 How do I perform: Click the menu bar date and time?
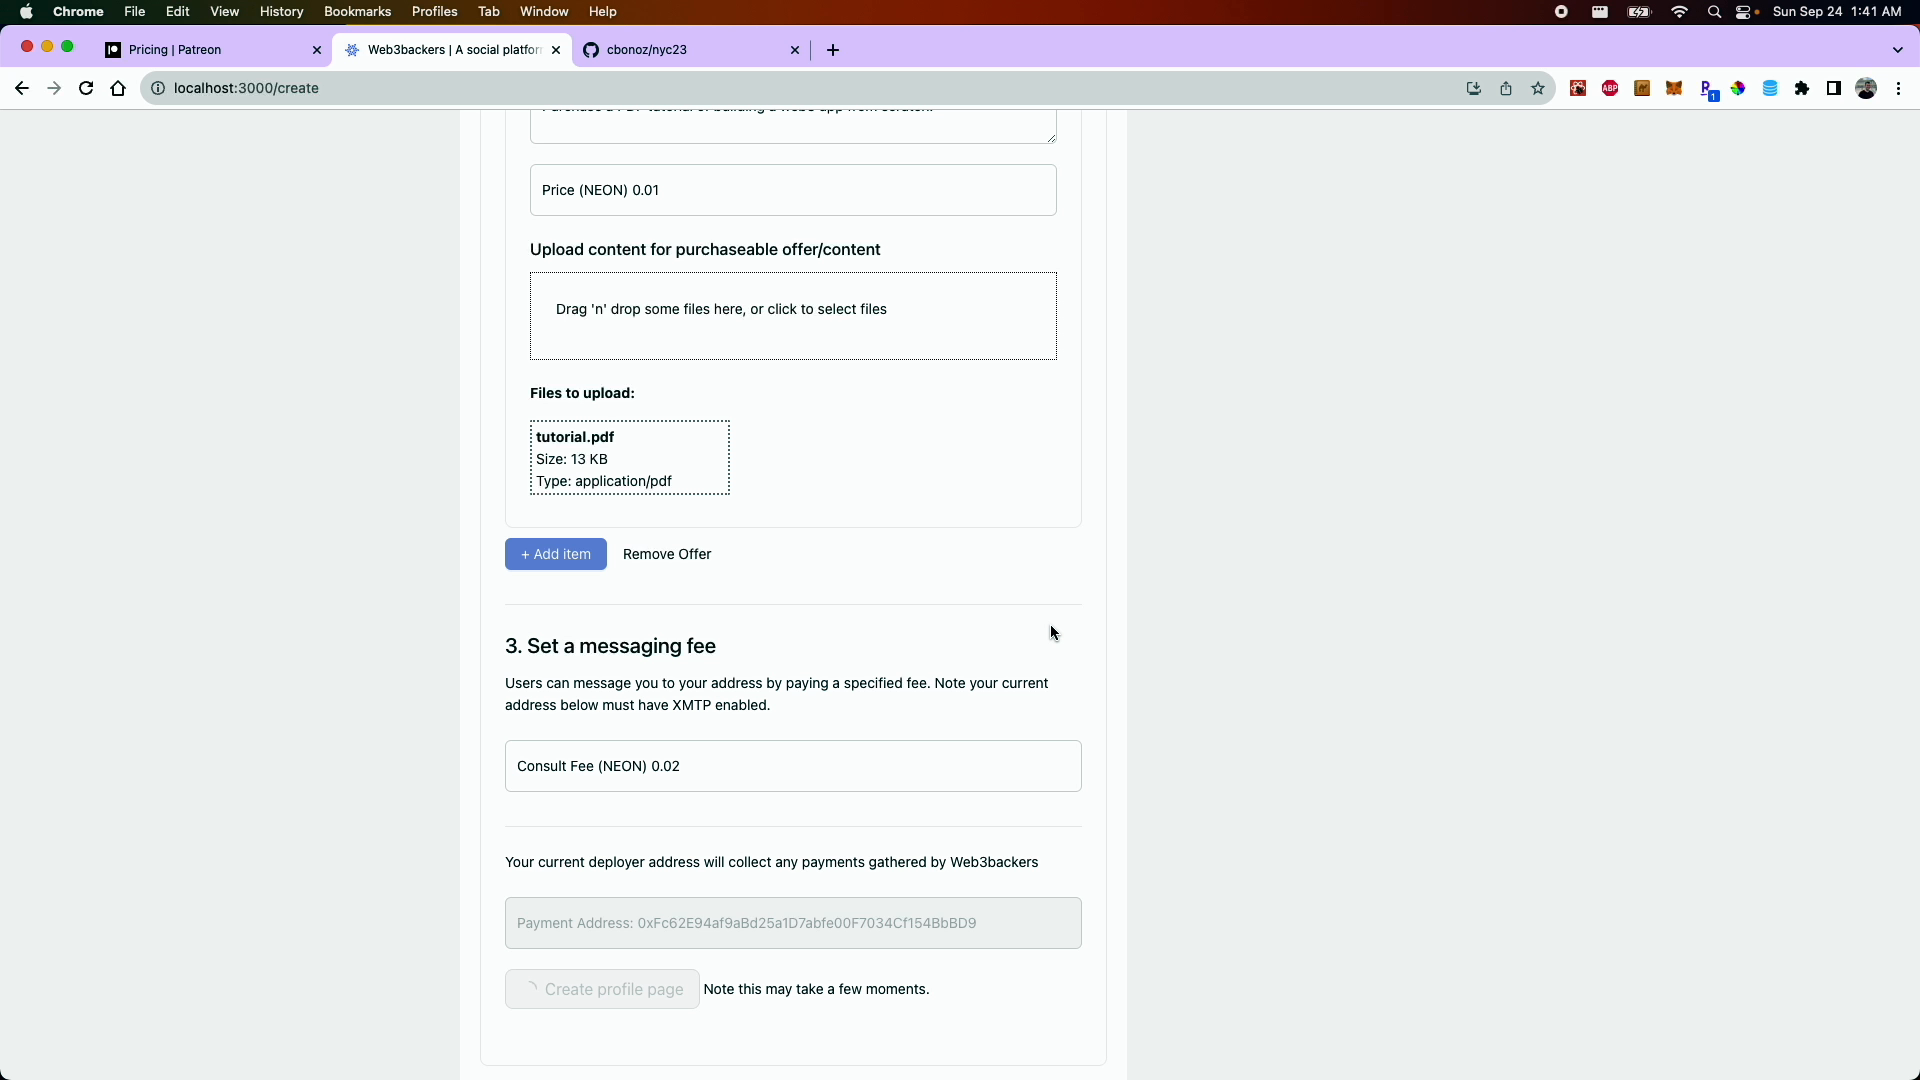click(x=1837, y=12)
